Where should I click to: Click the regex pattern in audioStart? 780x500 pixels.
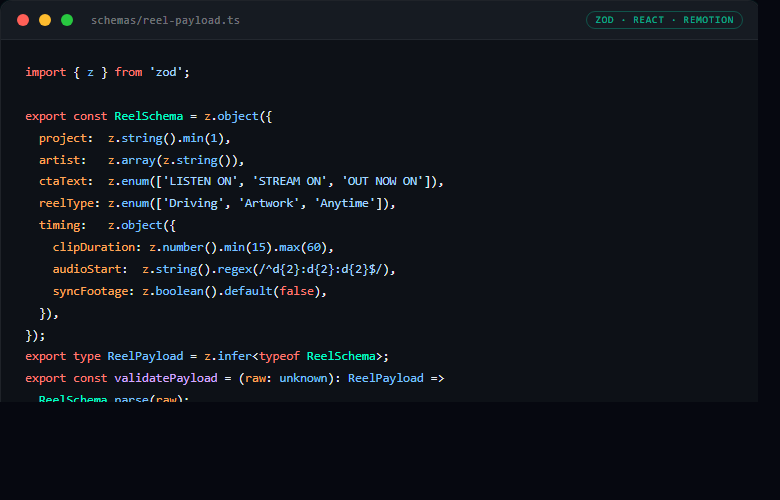320,269
